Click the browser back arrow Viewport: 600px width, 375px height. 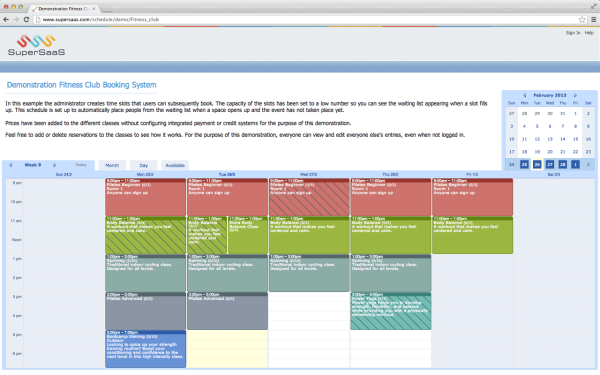tap(6, 20)
